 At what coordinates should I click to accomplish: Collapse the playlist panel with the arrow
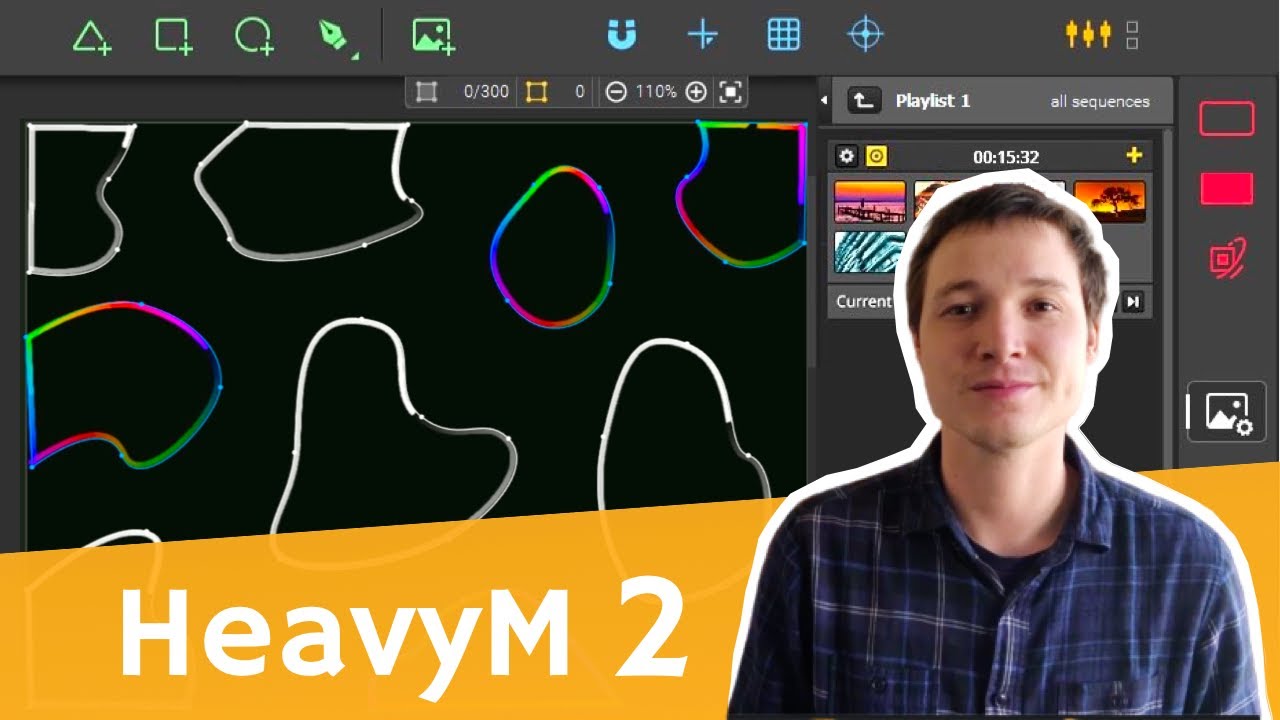click(824, 100)
